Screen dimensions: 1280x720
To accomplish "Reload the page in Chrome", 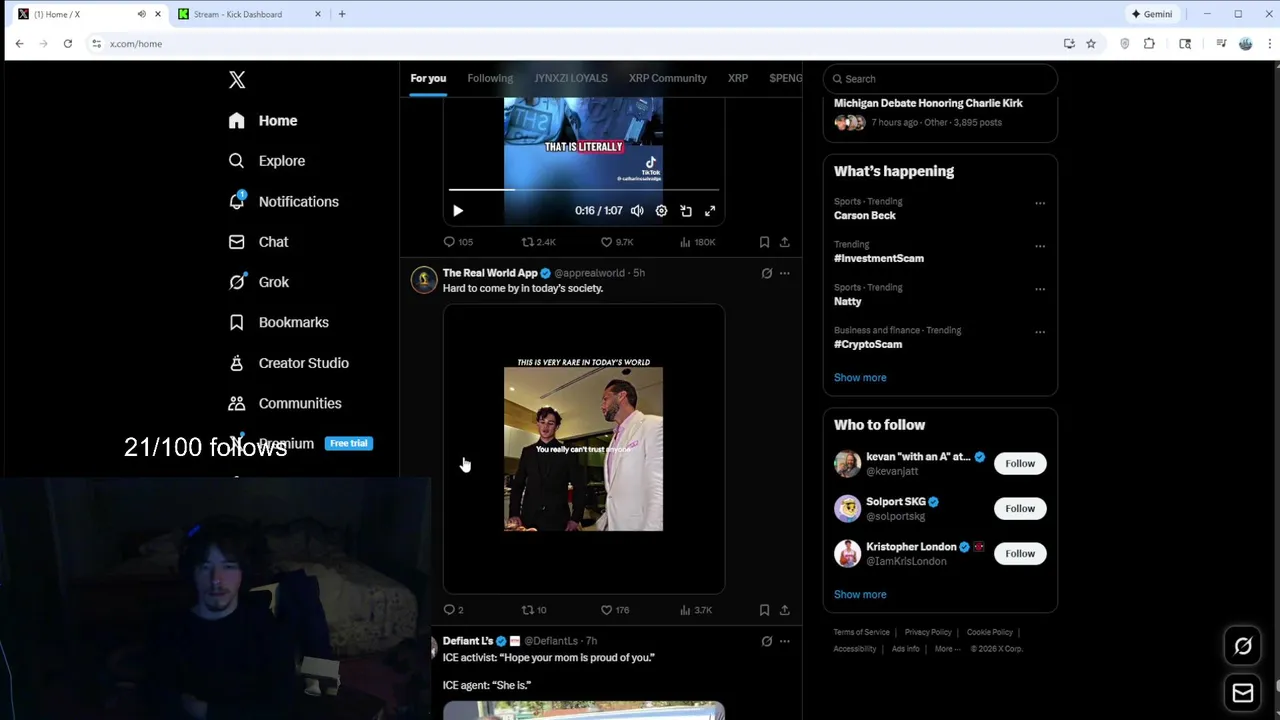I will pyautogui.click(x=67, y=44).
